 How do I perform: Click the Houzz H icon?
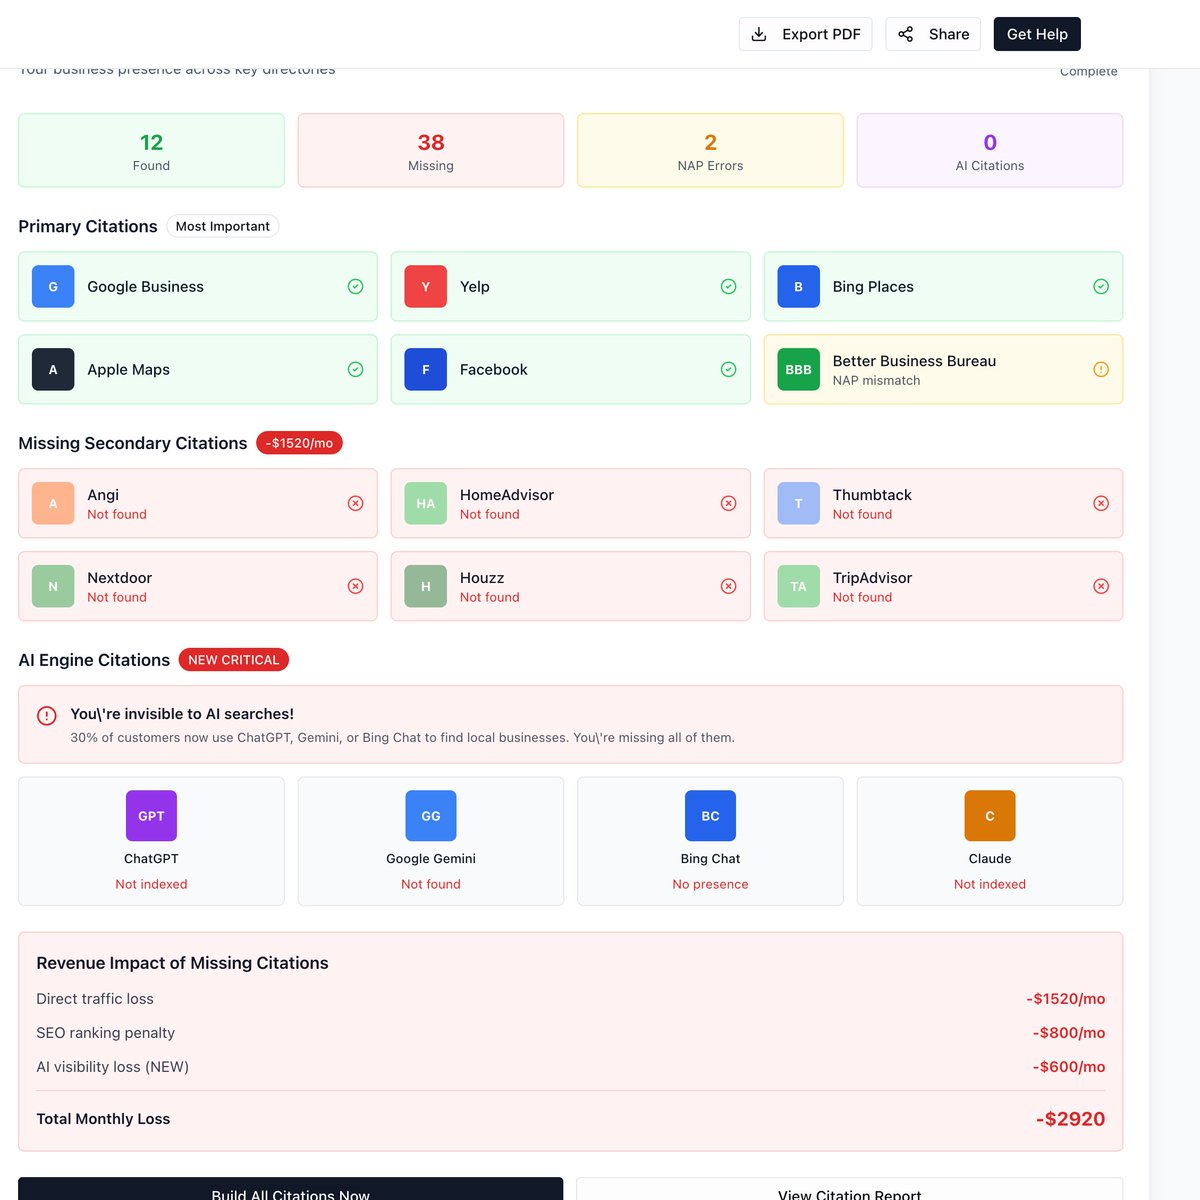[x=425, y=586]
